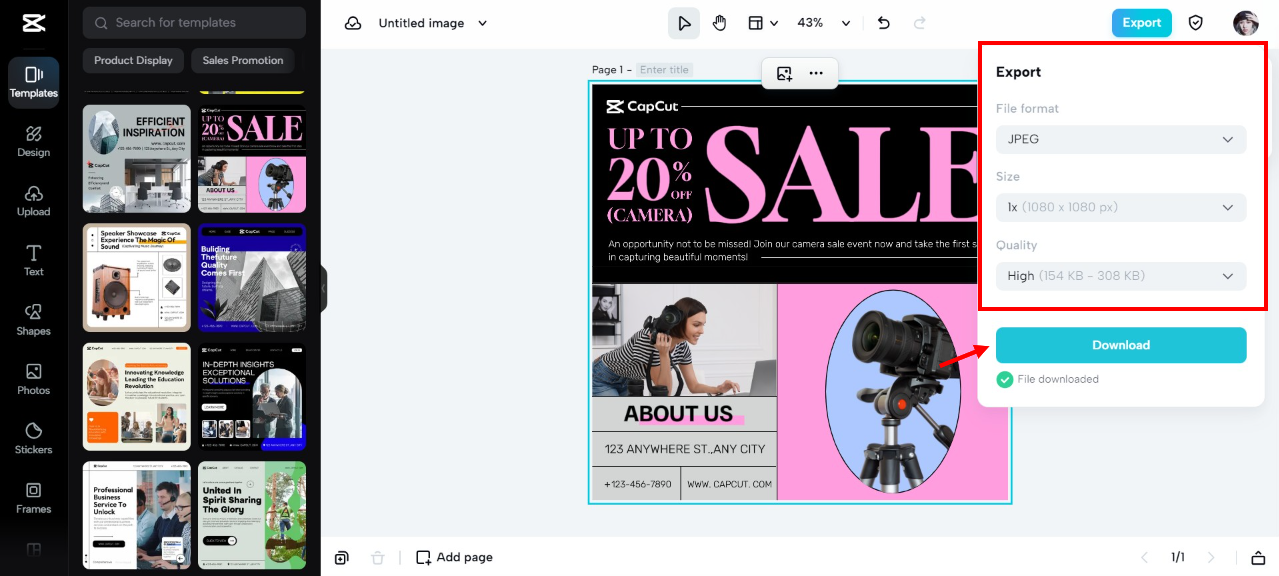
Task: Open the 43% zoom level dropdown
Action: (823, 23)
